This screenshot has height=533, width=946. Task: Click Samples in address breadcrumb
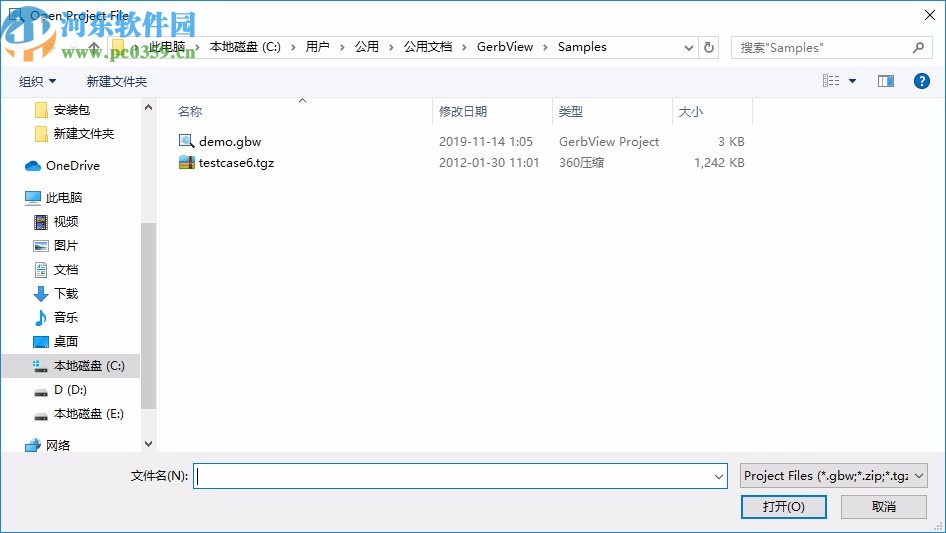(x=582, y=47)
